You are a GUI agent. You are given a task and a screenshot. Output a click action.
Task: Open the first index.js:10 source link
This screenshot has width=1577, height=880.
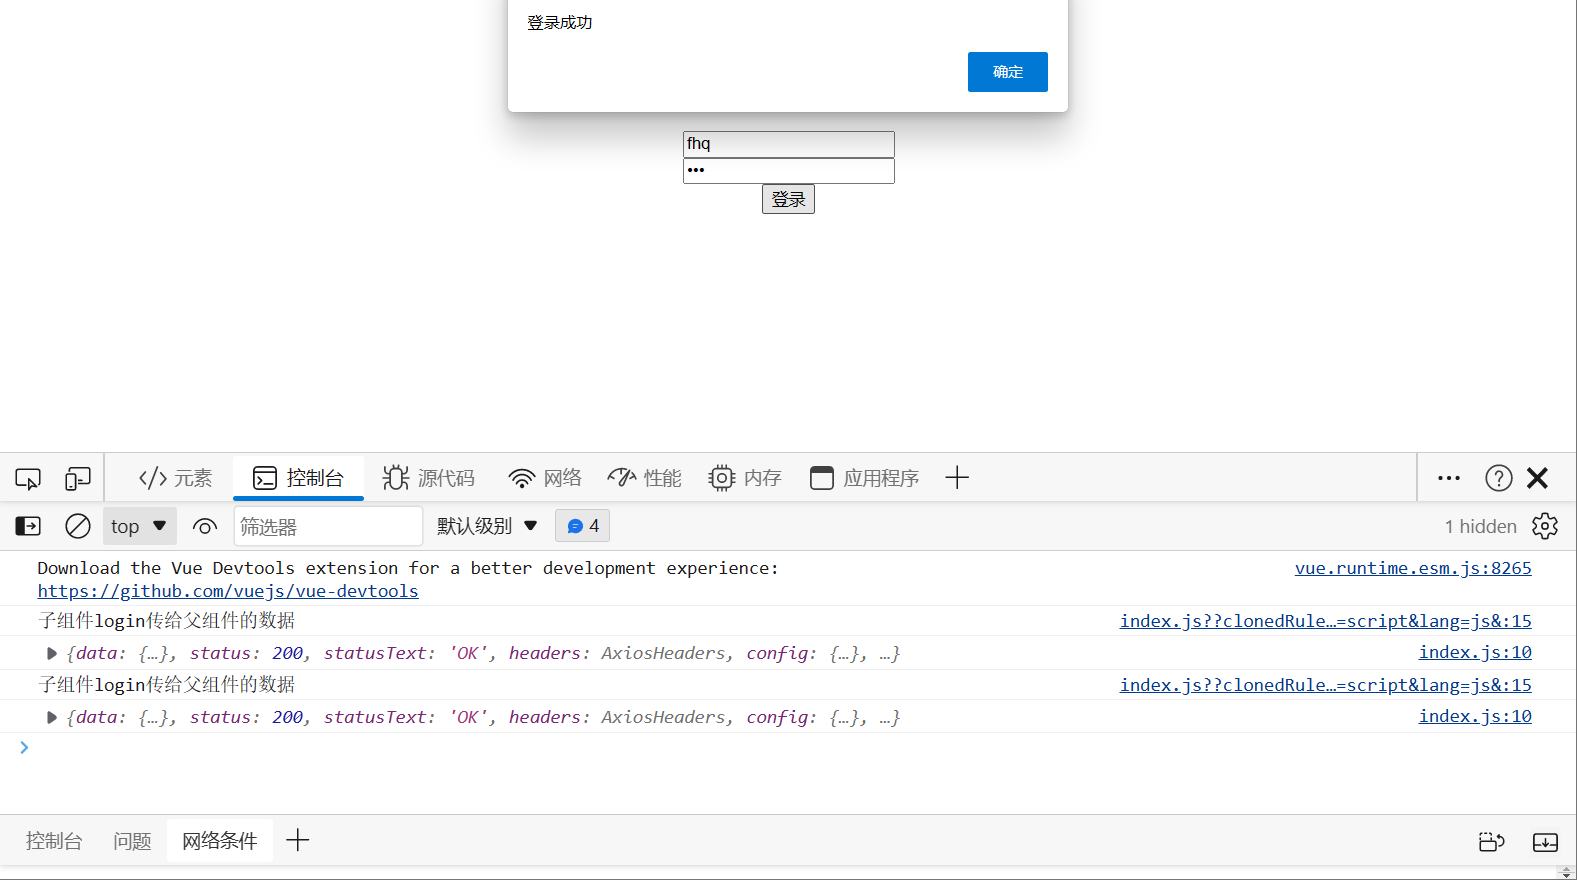(x=1475, y=652)
